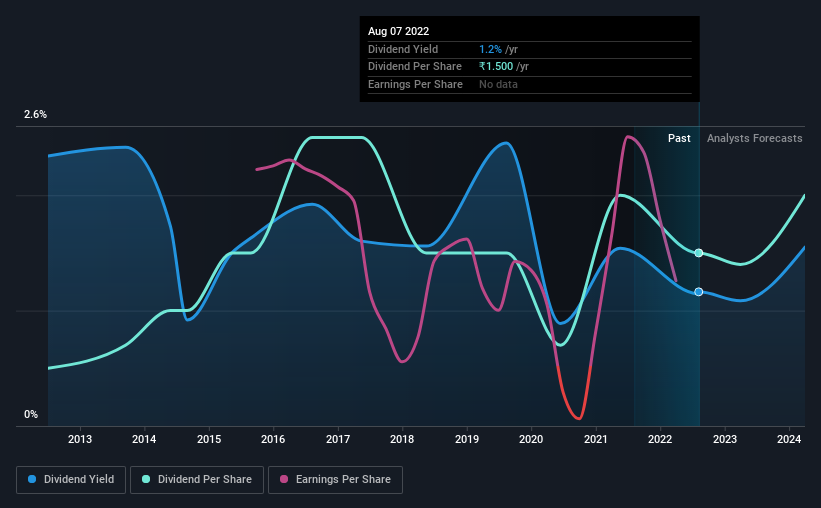Screen dimensions: 821x508
Task: Click the teal data point marker on the Dividend Per Share line
Action: pos(698,253)
